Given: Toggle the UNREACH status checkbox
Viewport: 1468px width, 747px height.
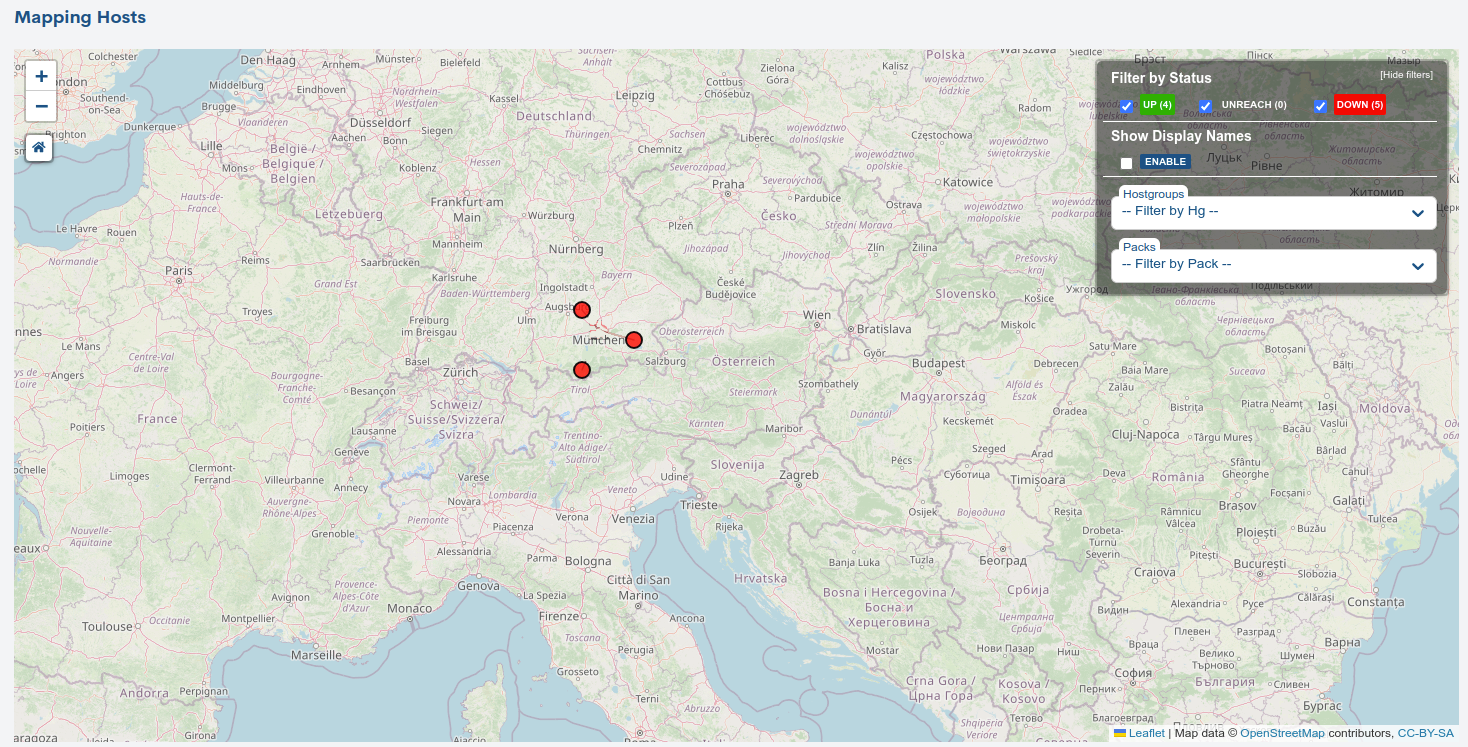Looking at the screenshot, I should 1206,106.
